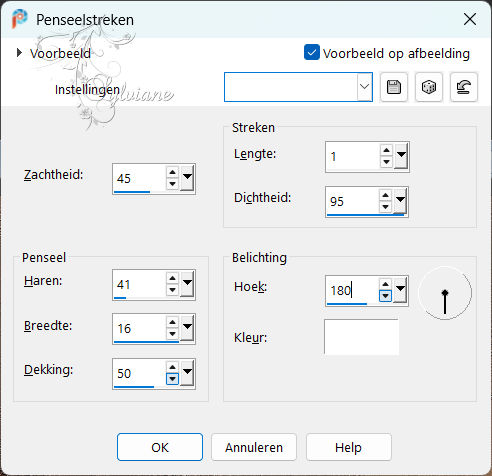492x476 pixels.
Task: Decrease Dichtheid value with down arrow
Action: [x=386, y=207]
